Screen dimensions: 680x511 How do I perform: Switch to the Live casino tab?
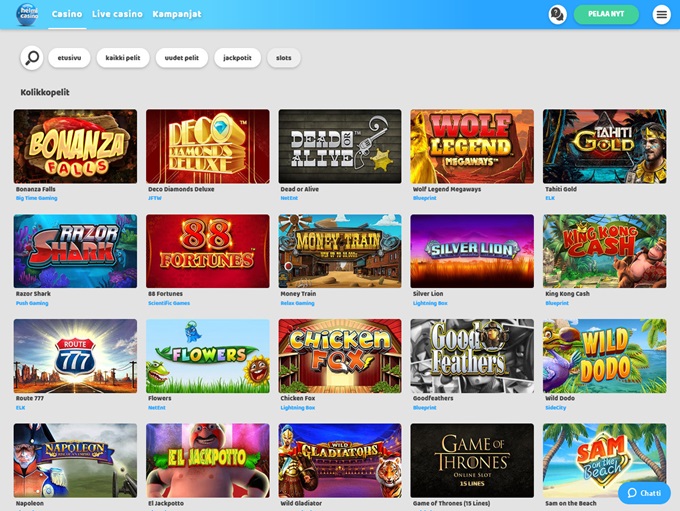117,14
